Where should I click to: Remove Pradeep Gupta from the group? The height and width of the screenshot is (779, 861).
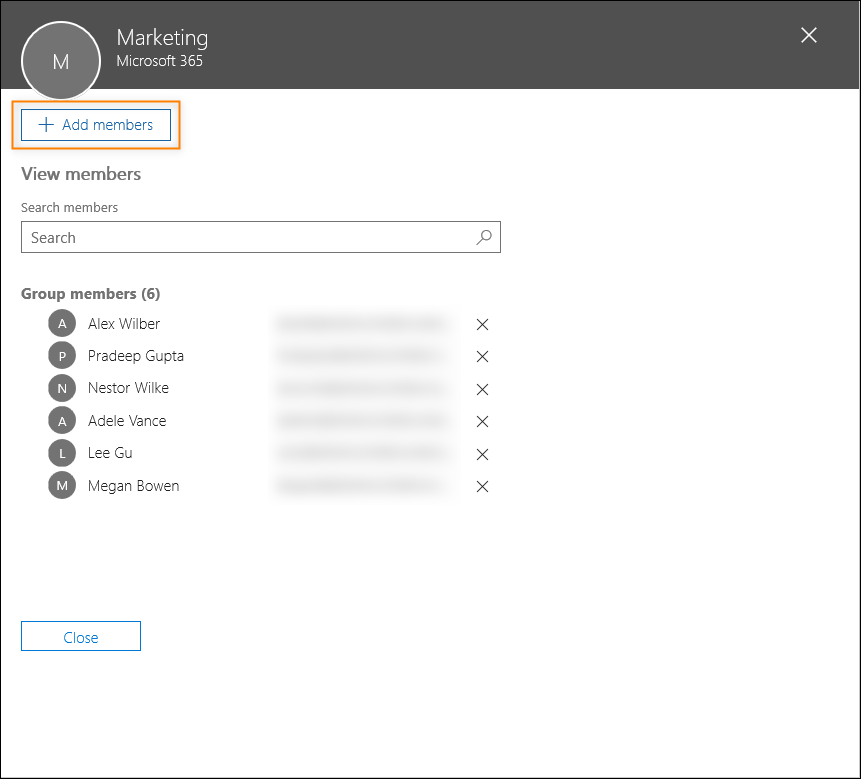(482, 356)
